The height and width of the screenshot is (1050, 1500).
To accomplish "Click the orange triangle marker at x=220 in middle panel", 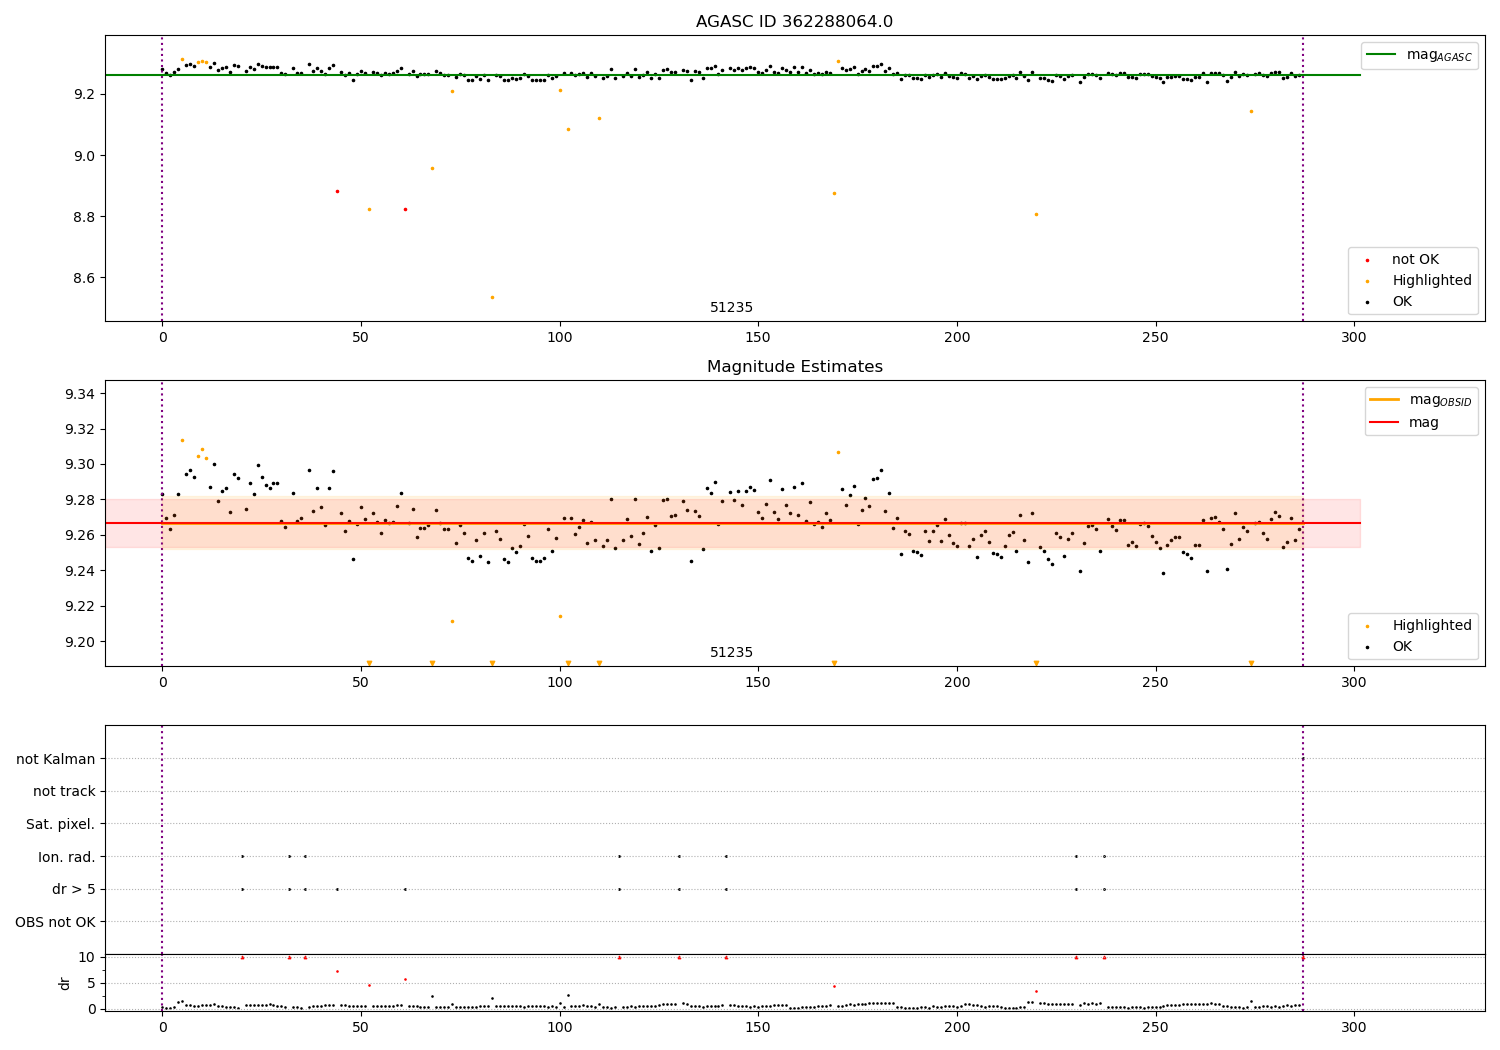I will point(1036,663).
